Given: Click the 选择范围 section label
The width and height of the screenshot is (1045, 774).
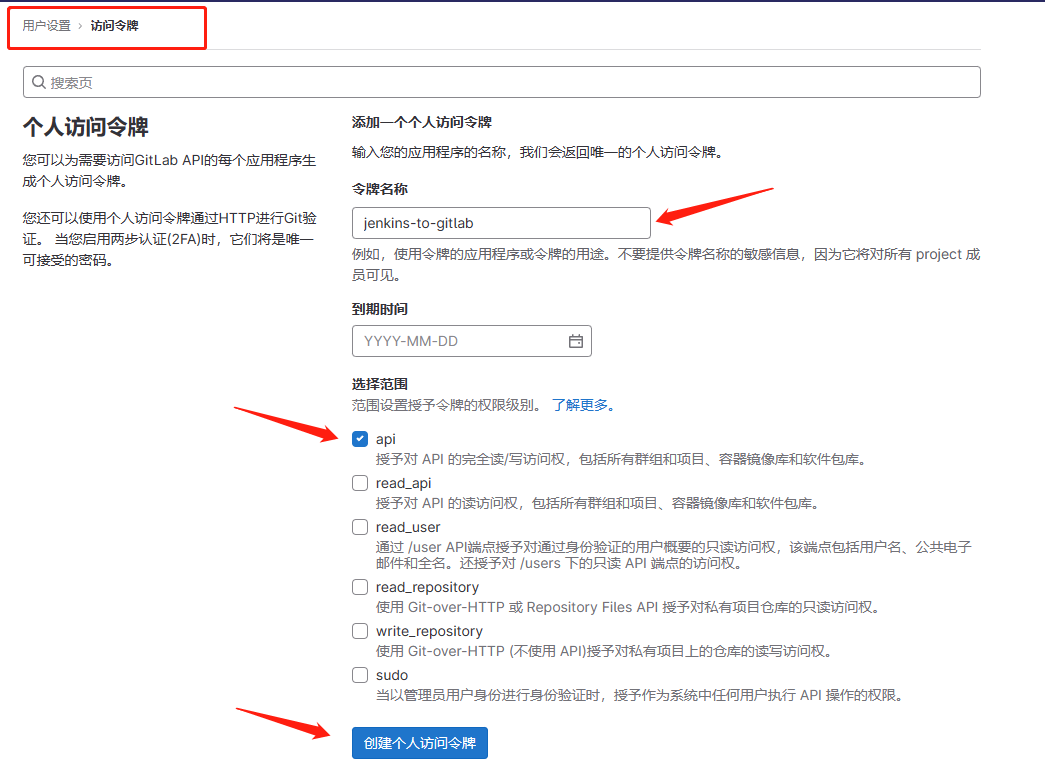Looking at the screenshot, I should [380, 384].
